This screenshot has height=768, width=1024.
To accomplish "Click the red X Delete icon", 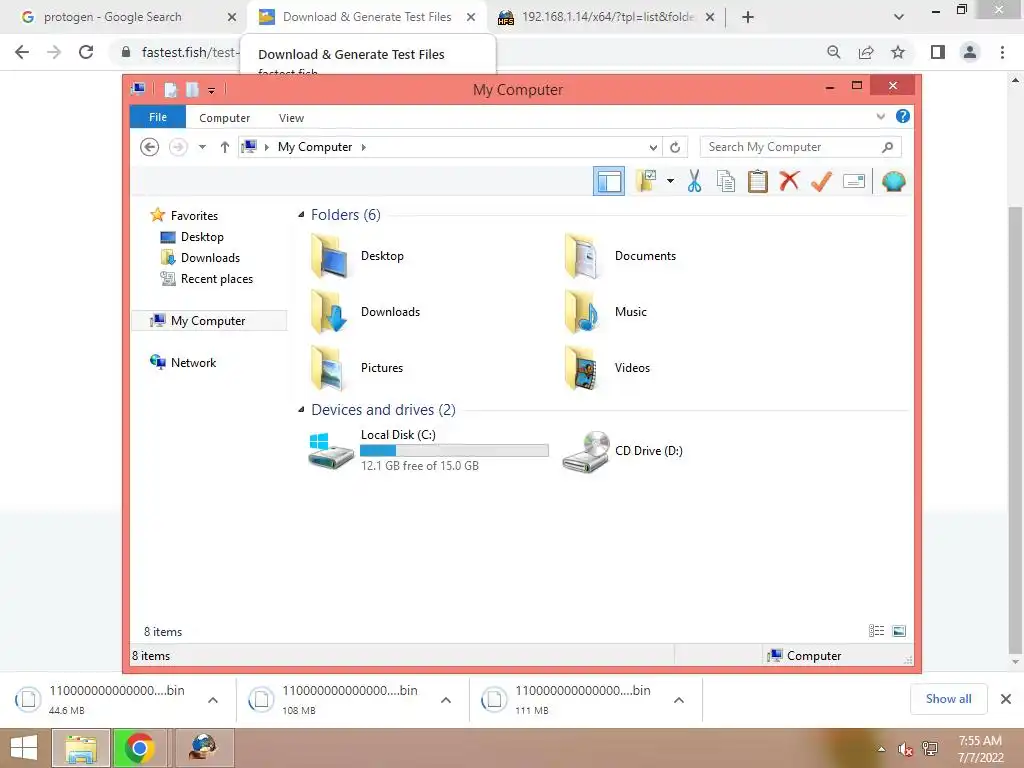I will 789,181.
